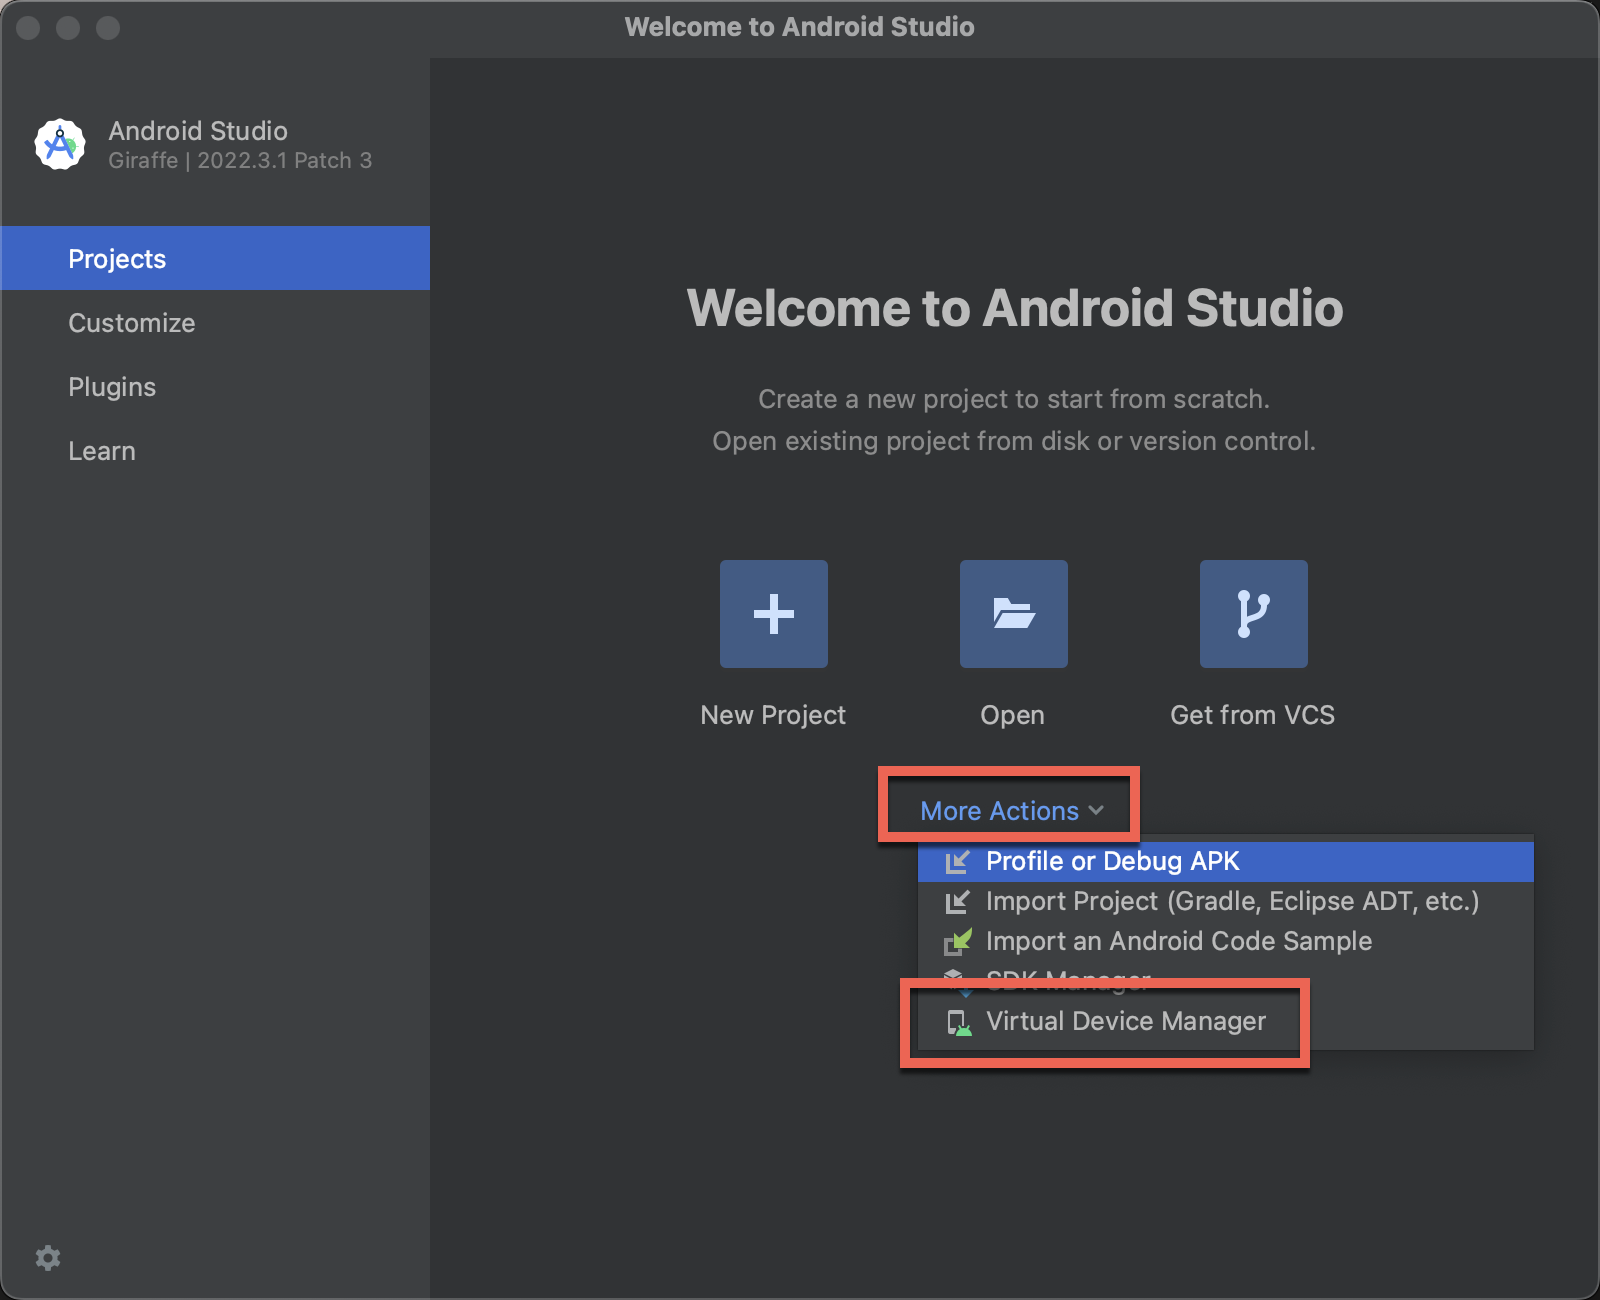
Task: Choose Import Project (Gradle, Eclipse ADT, etc.)
Action: pos(1226,901)
